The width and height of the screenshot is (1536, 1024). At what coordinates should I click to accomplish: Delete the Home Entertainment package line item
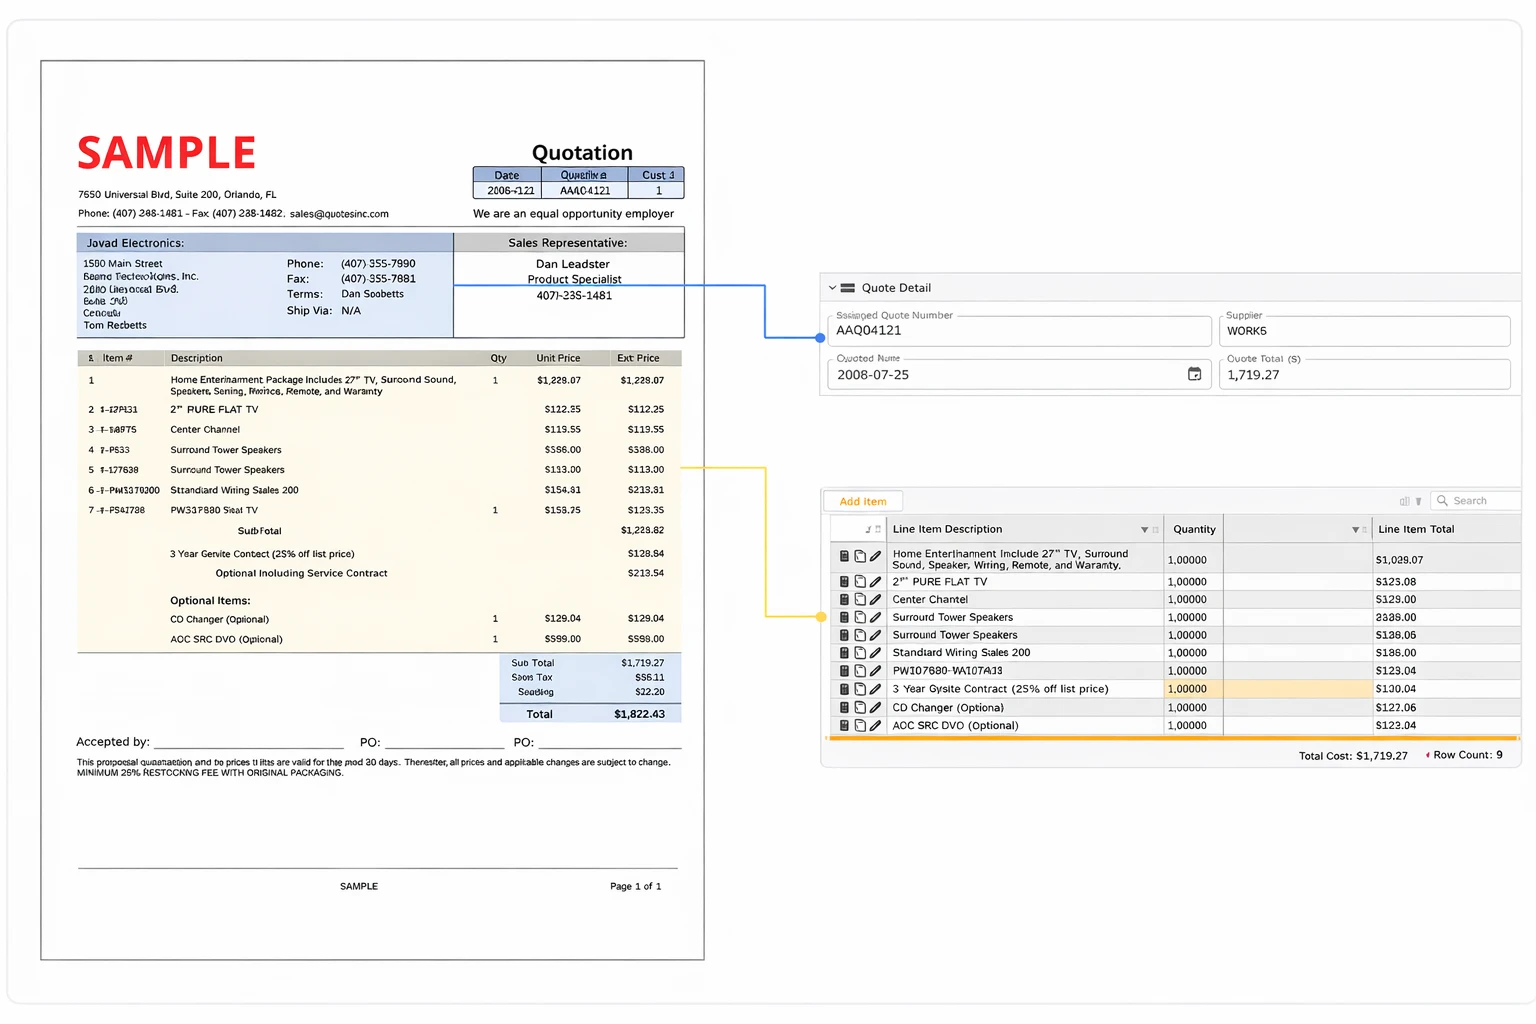coord(844,556)
